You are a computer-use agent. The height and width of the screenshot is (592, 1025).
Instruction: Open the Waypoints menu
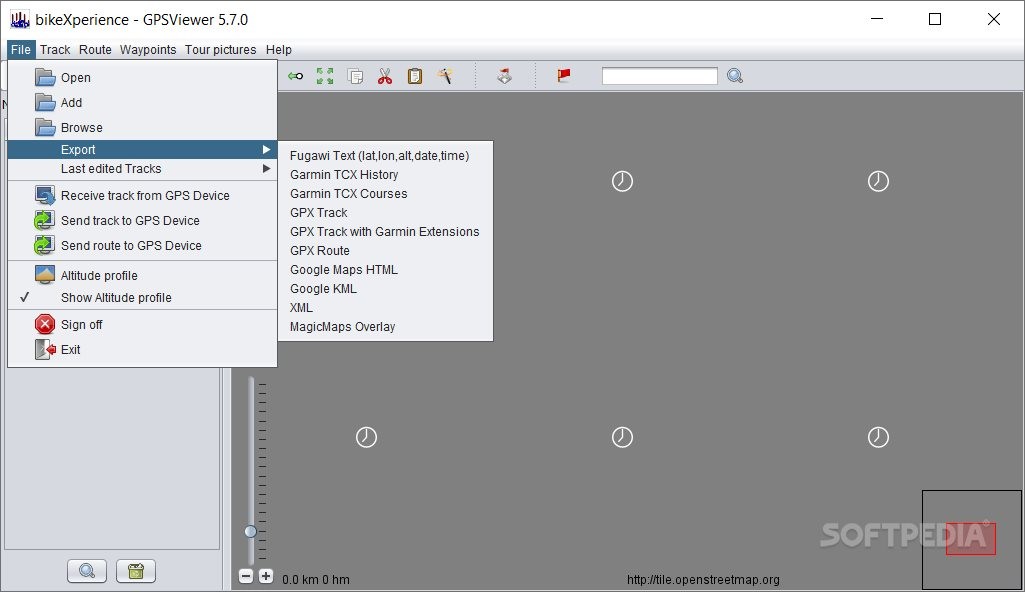(148, 50)
